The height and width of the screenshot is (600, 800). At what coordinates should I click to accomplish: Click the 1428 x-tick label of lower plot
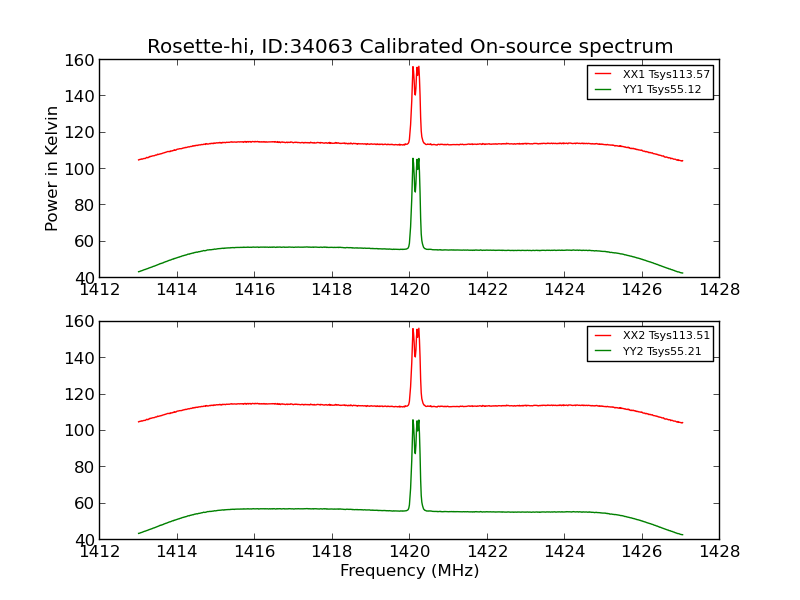click(x=719, y=552)
